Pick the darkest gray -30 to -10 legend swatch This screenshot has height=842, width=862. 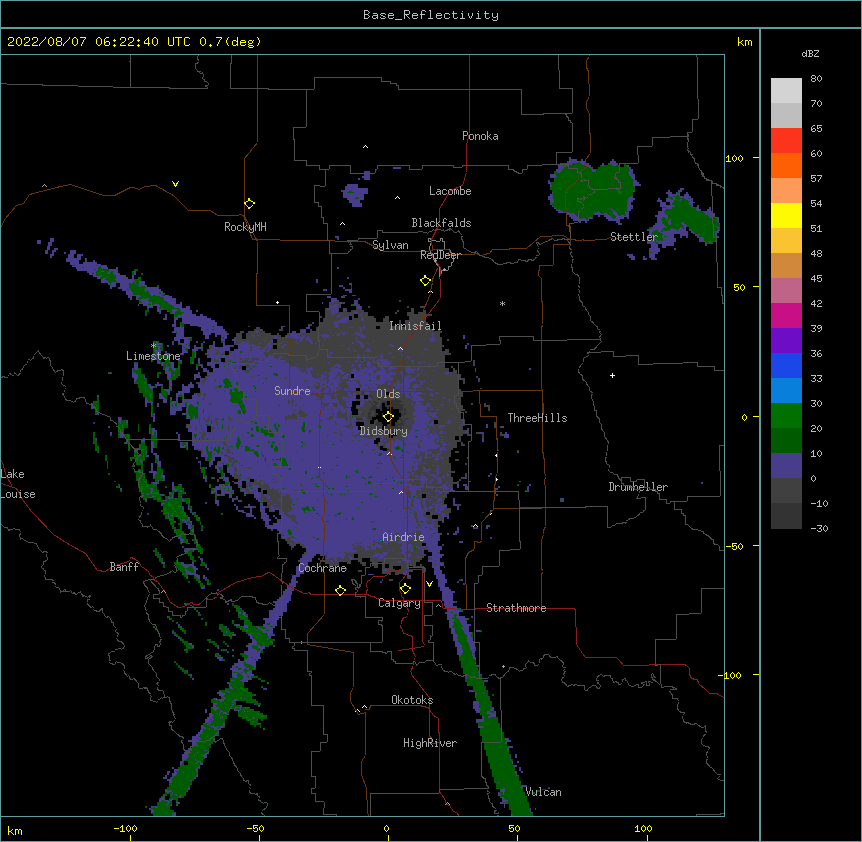click(x=786, y=516)
